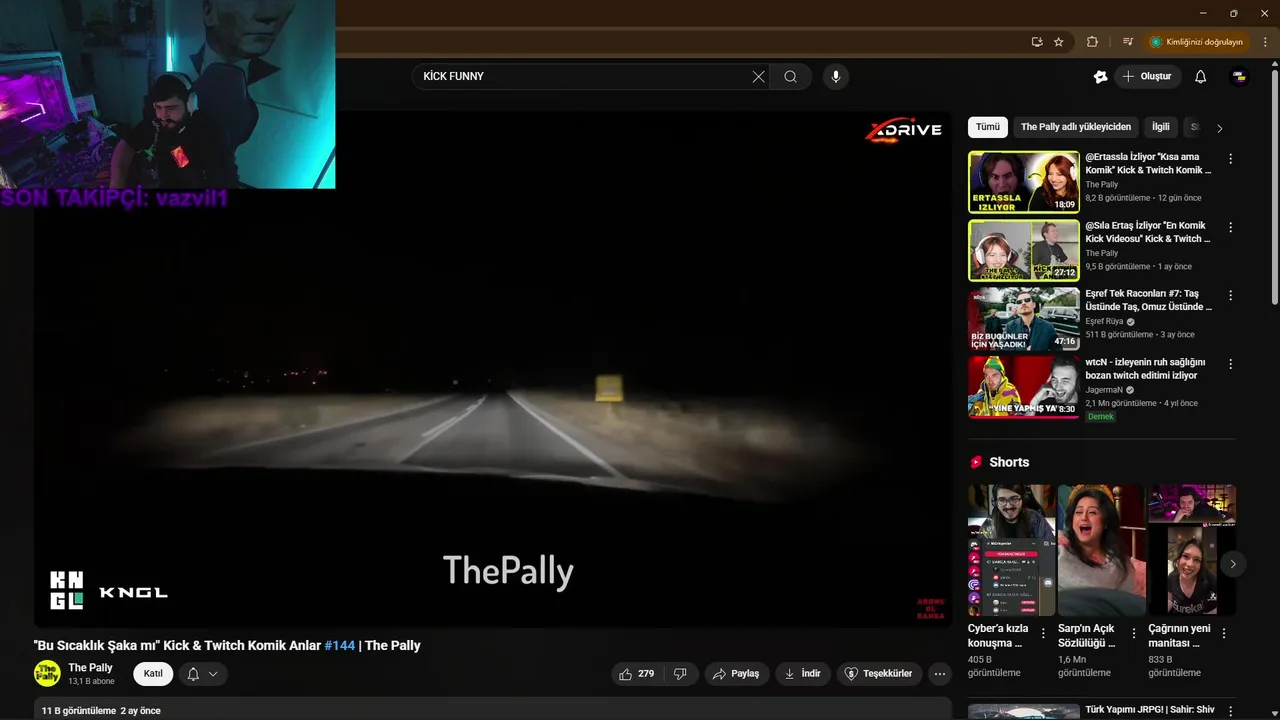Open options for the wtcN video
1280x720 pixels.
point(1231,364)
